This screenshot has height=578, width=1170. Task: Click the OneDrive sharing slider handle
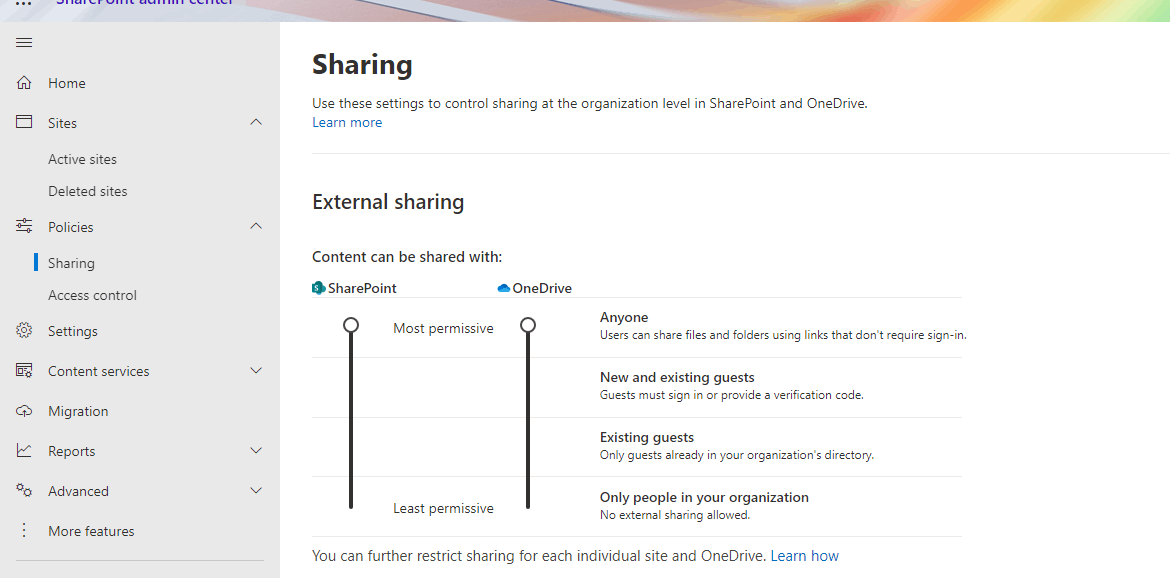tap(528, 324)
